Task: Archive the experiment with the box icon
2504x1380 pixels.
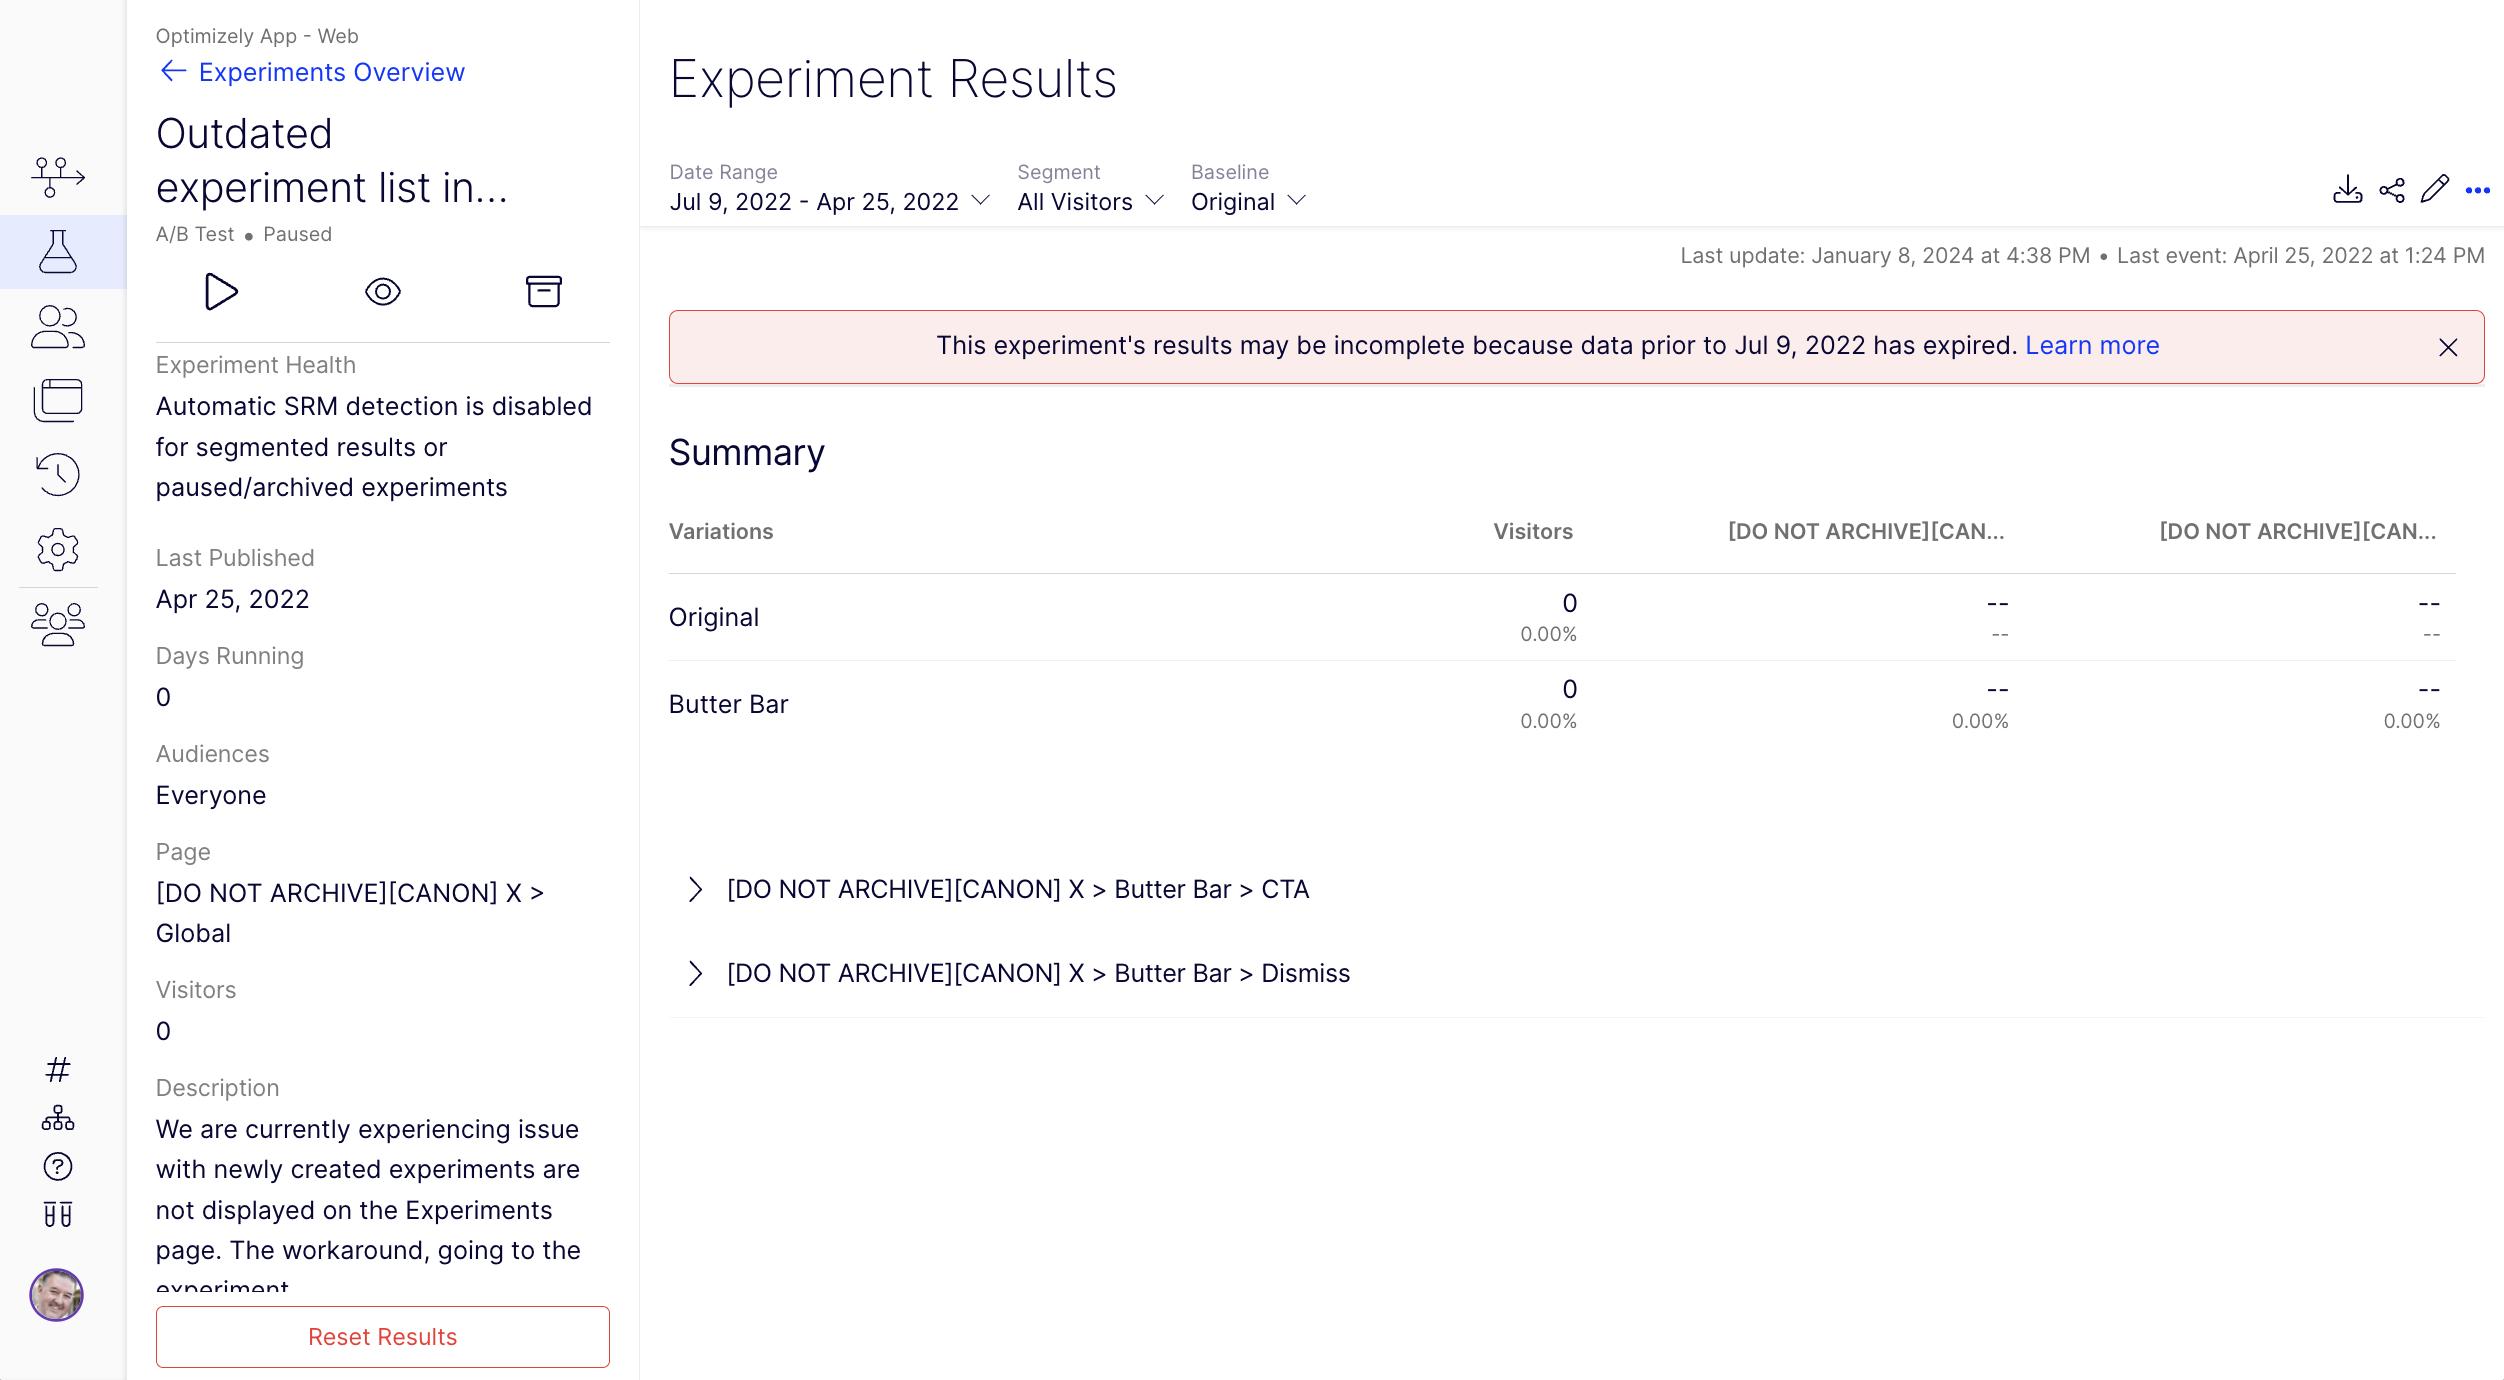Action: (544, 292)
